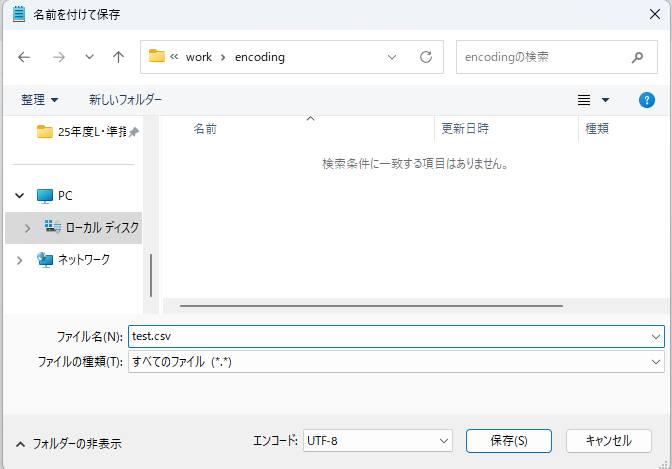Collapse the PC tree node
This screenshot has width=672, height=469.
click(x=20, y=196)
